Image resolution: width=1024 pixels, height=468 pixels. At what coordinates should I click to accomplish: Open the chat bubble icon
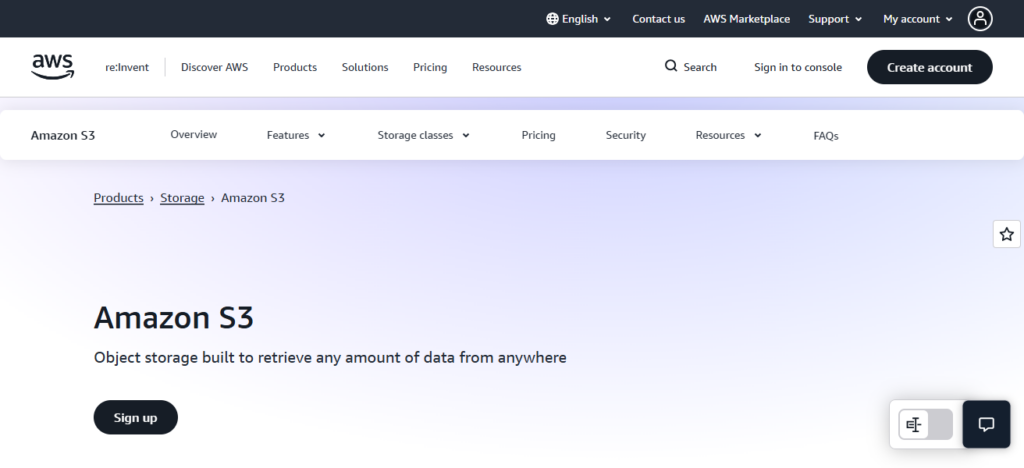click(986, 424)
